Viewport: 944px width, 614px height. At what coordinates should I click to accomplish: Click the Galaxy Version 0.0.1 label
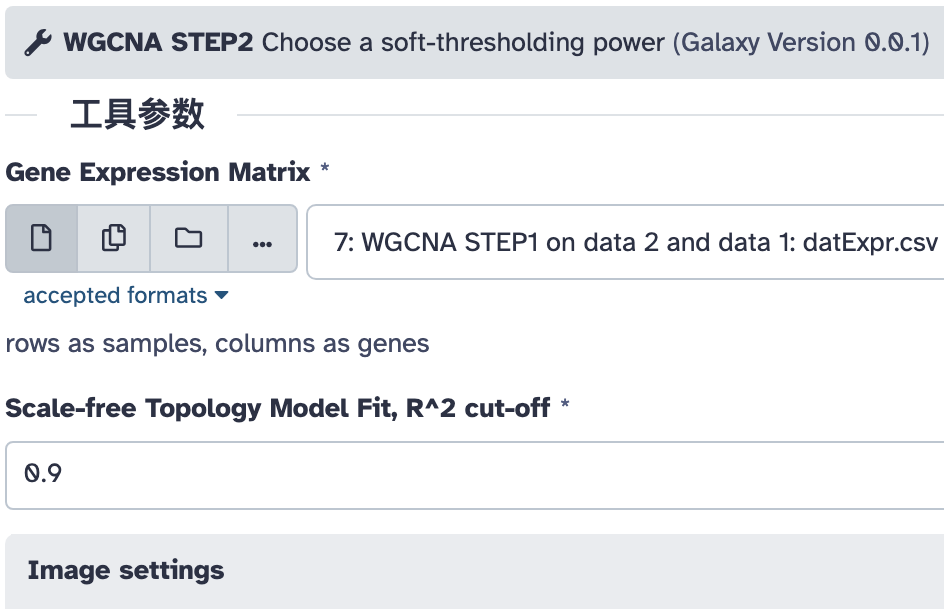point(802,43)
